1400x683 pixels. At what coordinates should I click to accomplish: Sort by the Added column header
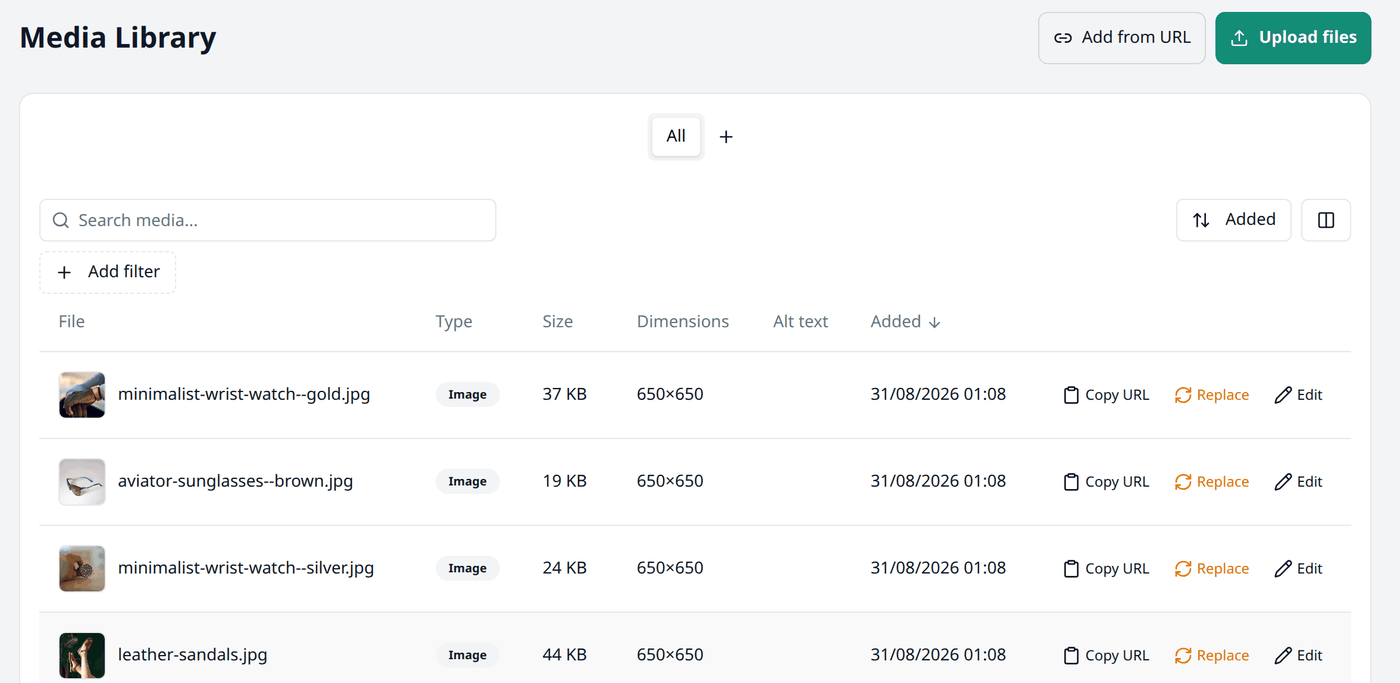click(906, 322)
